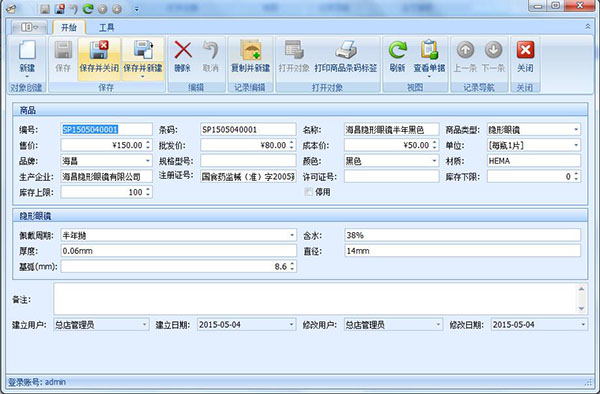
Task: Collapse the ribbon with the chevron icon
Action: pos(588,26)
